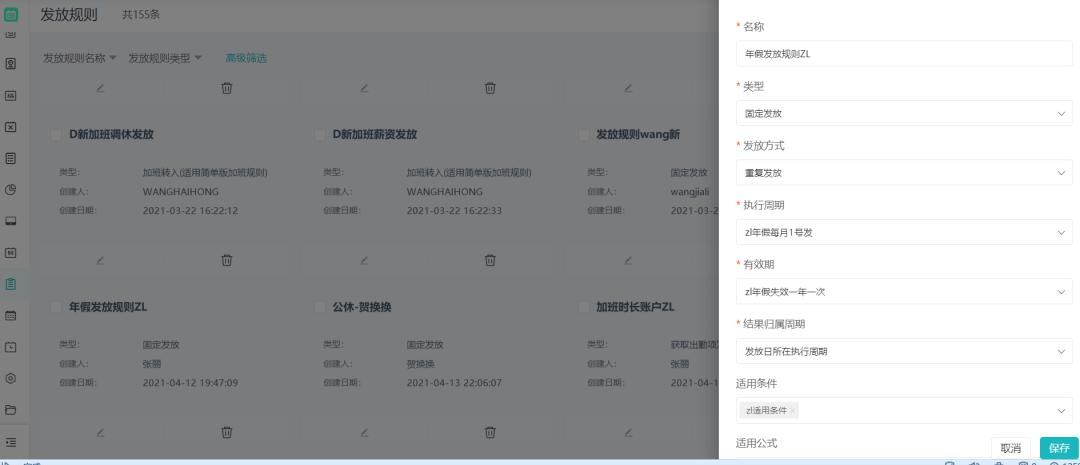Image resolution: width=1080 pixels, height=465 pixels.
Task: Tick the D新加班薪资发放 checkbox
Action: [320, 135]
